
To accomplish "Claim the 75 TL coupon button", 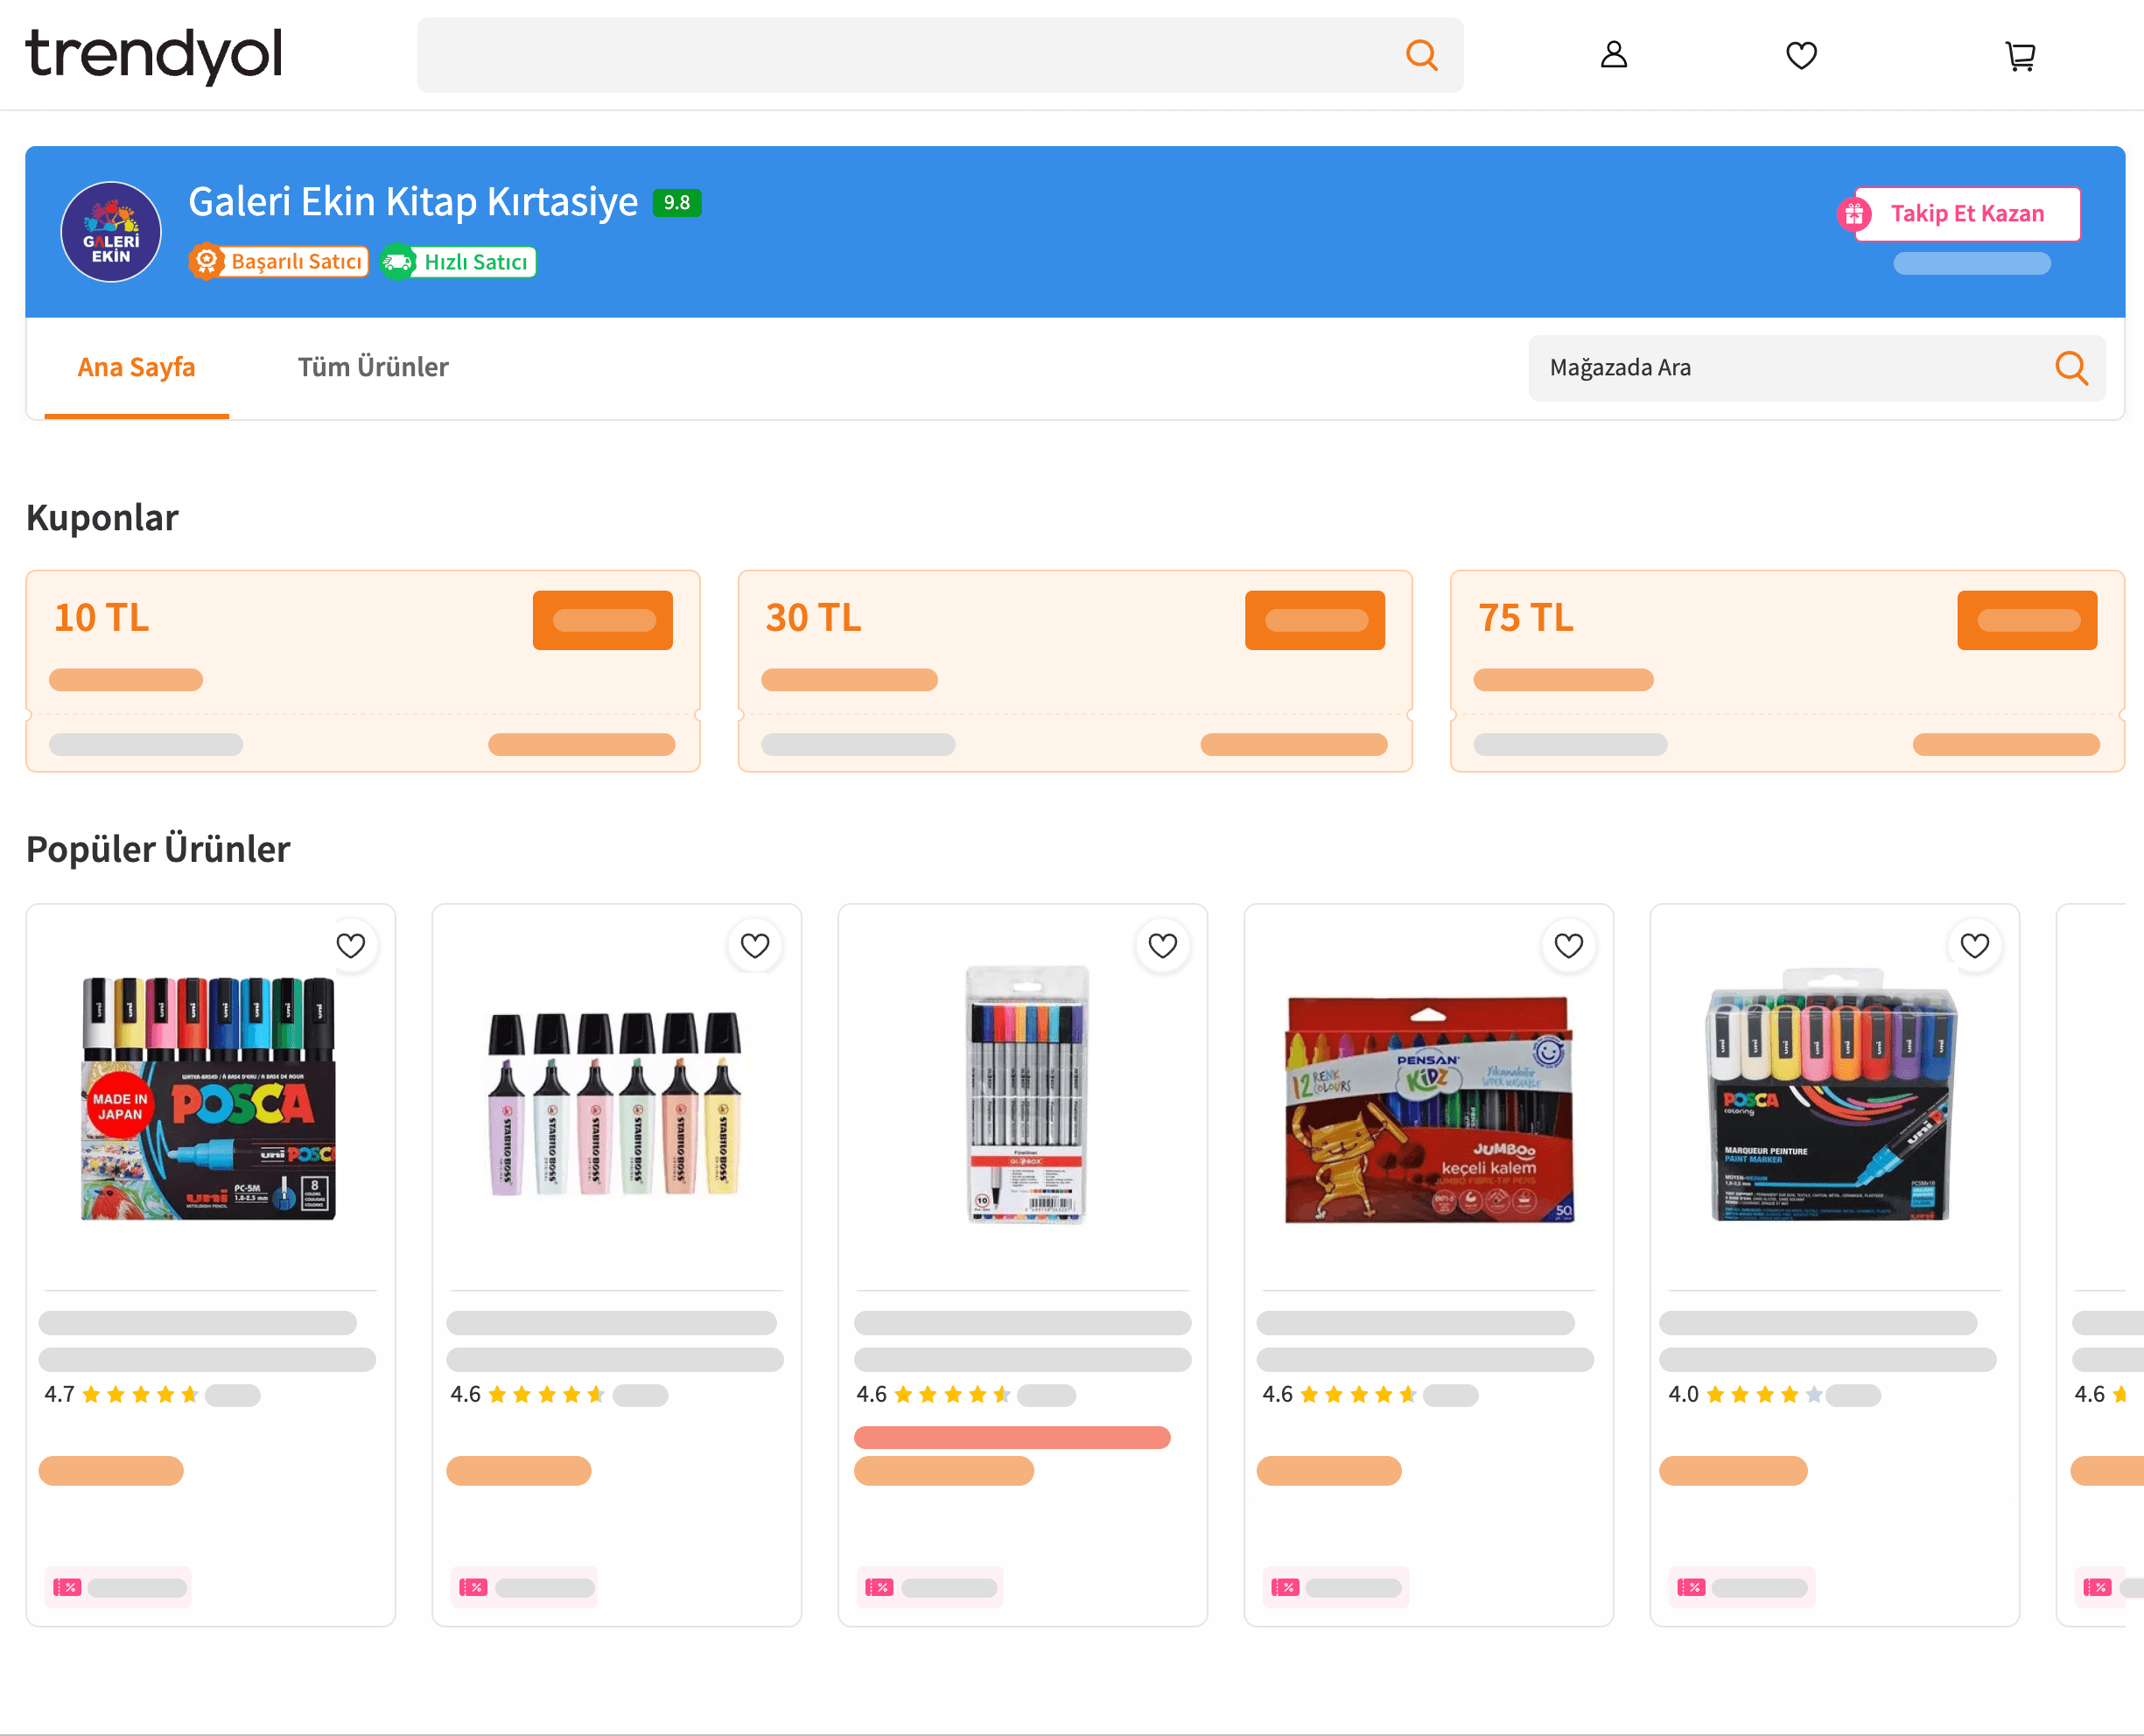I will click(x=2026, y=620).
